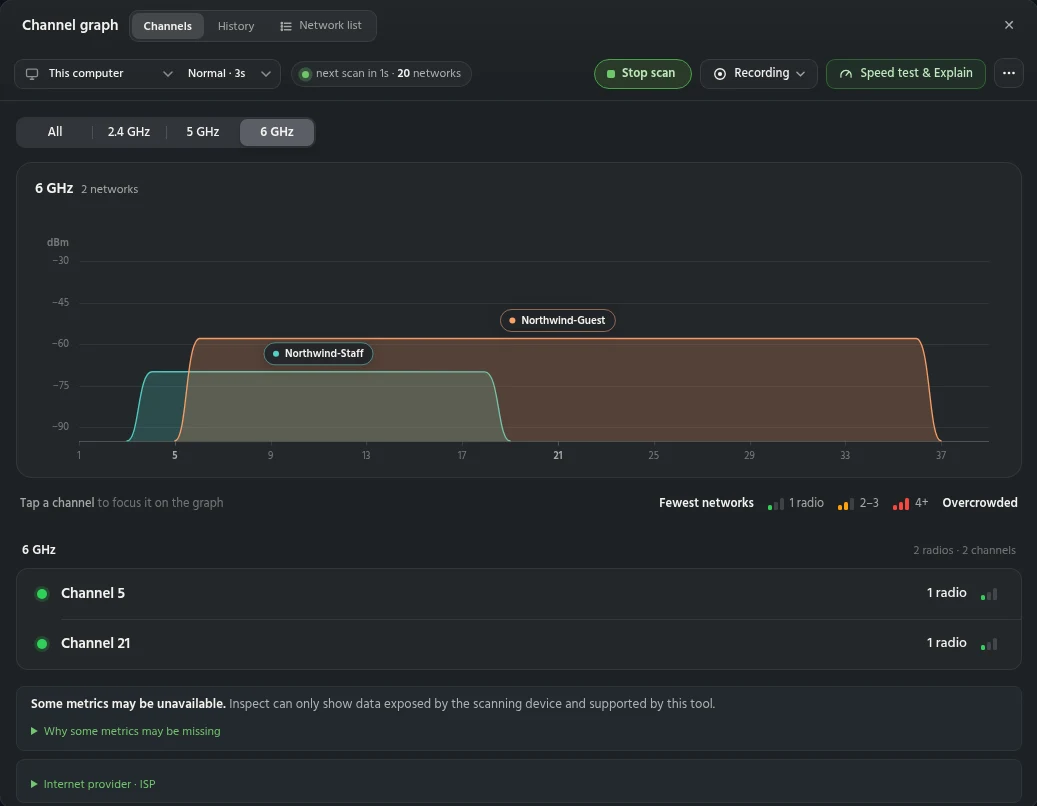The image size is (1037, 806).
Task: Click the "Overcrowded" legend label
Action: click(x=979, y=503)
